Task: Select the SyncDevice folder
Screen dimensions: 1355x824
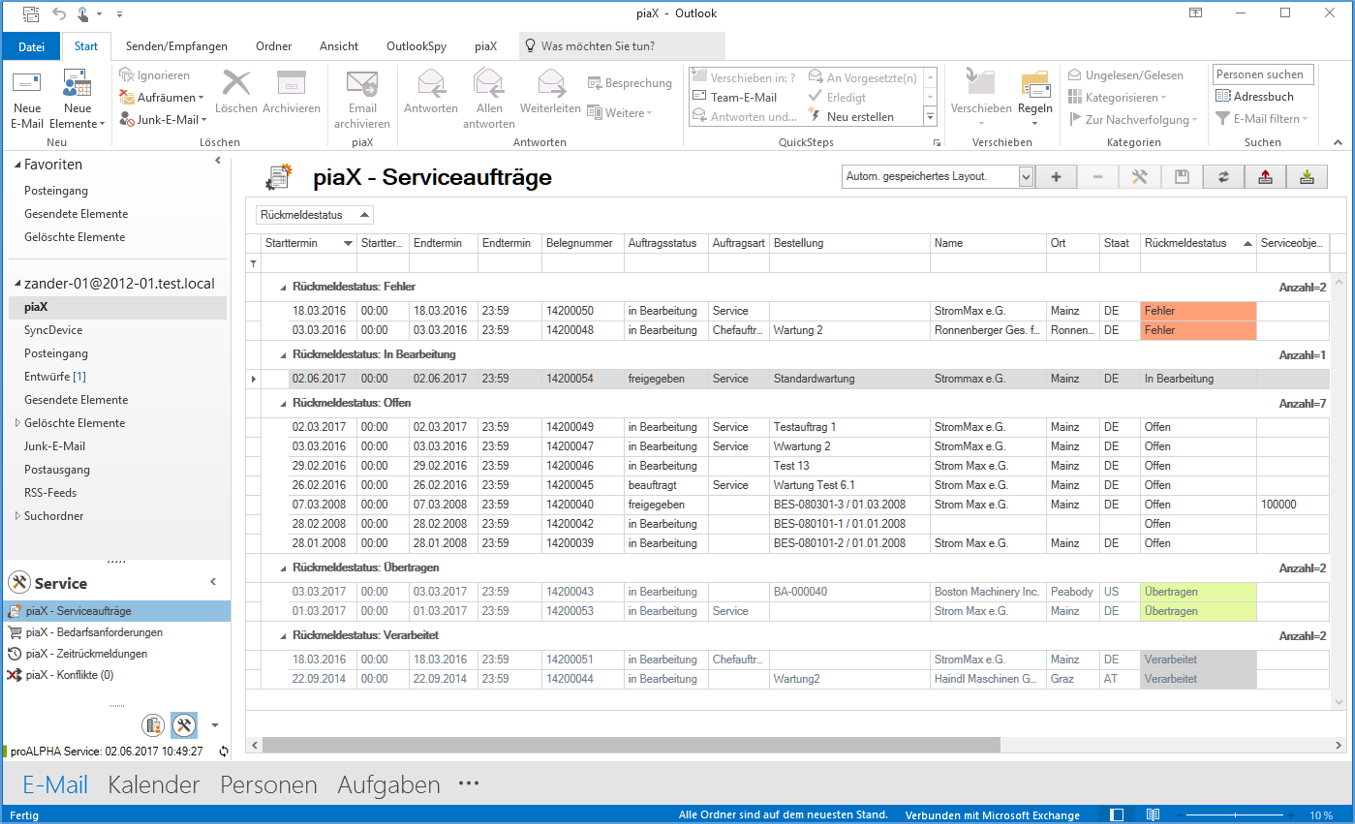Action: (53, 330)
